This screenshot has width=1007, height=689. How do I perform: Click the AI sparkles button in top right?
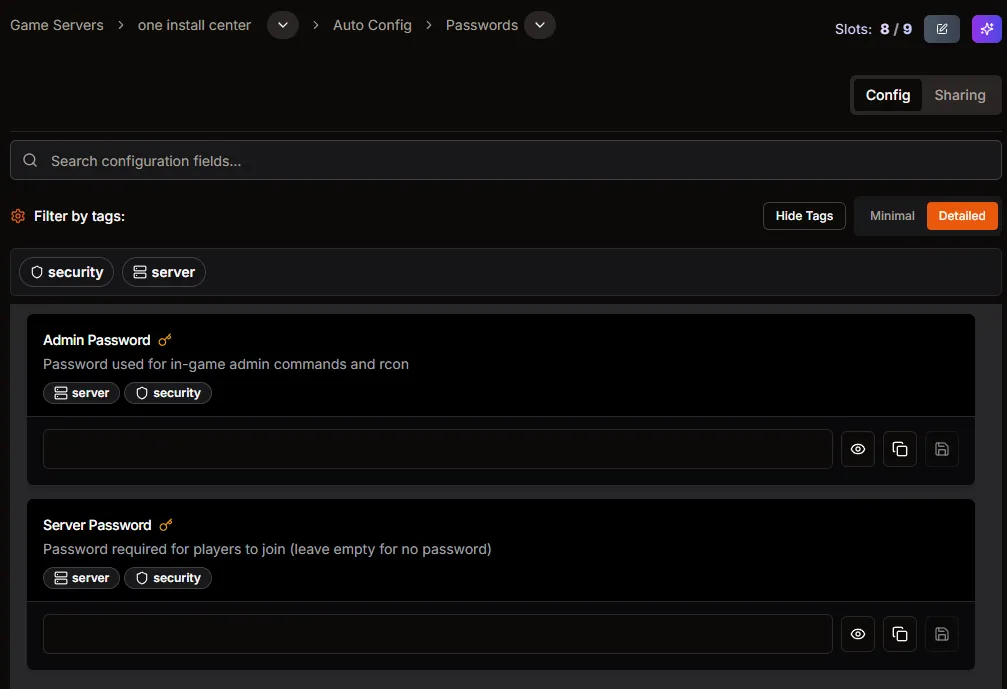[986, 29]
